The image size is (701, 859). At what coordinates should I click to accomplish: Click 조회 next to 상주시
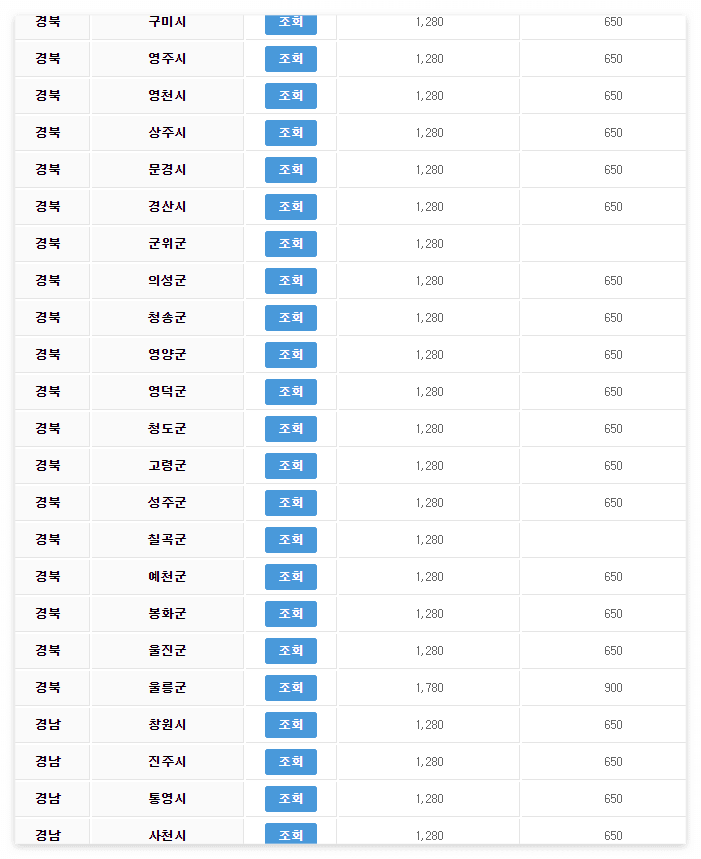[x=290, y=133]
